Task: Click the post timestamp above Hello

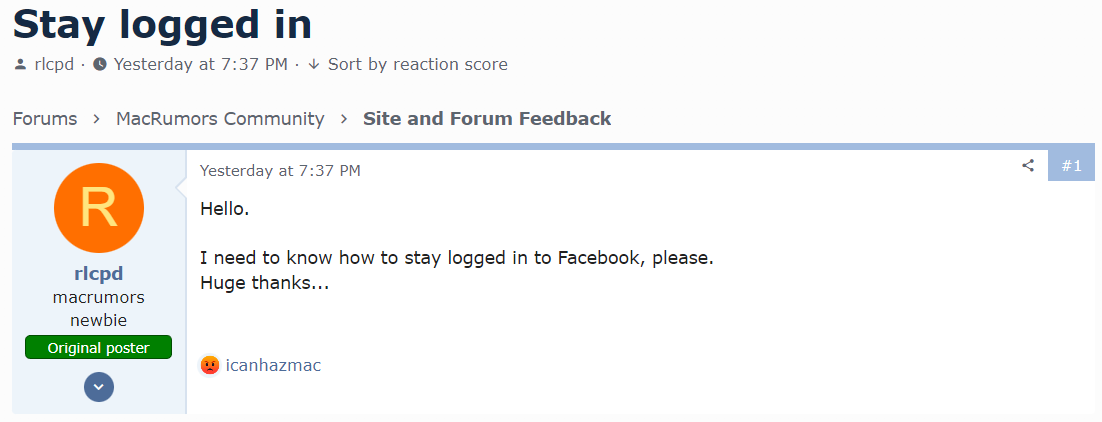Action: coord(280,170)
